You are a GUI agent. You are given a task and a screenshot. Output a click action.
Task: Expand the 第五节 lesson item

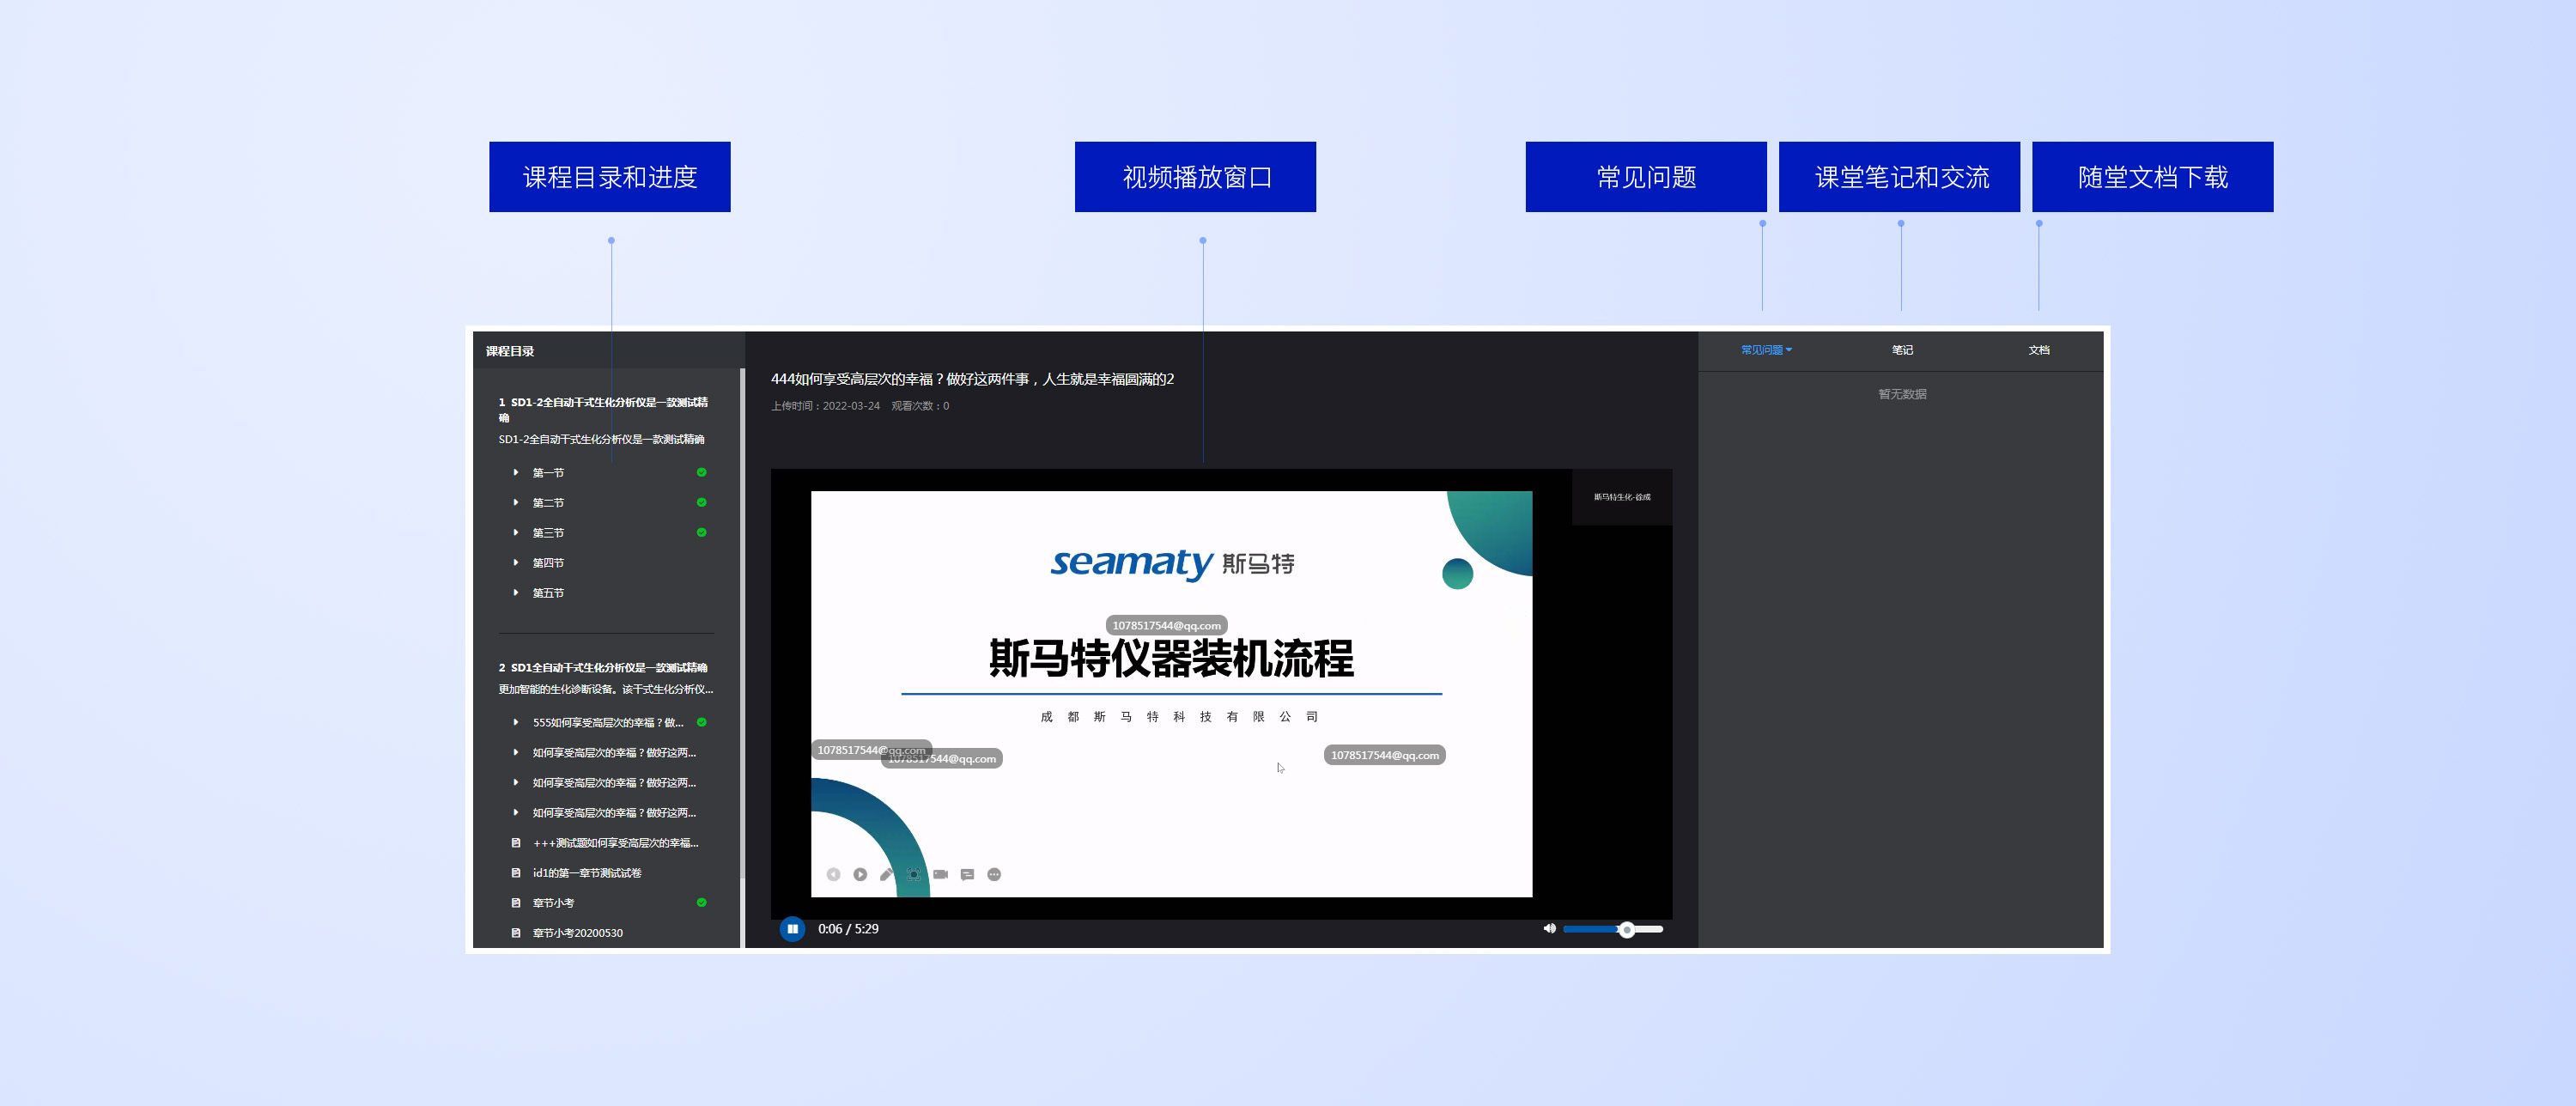coord(547,593)
